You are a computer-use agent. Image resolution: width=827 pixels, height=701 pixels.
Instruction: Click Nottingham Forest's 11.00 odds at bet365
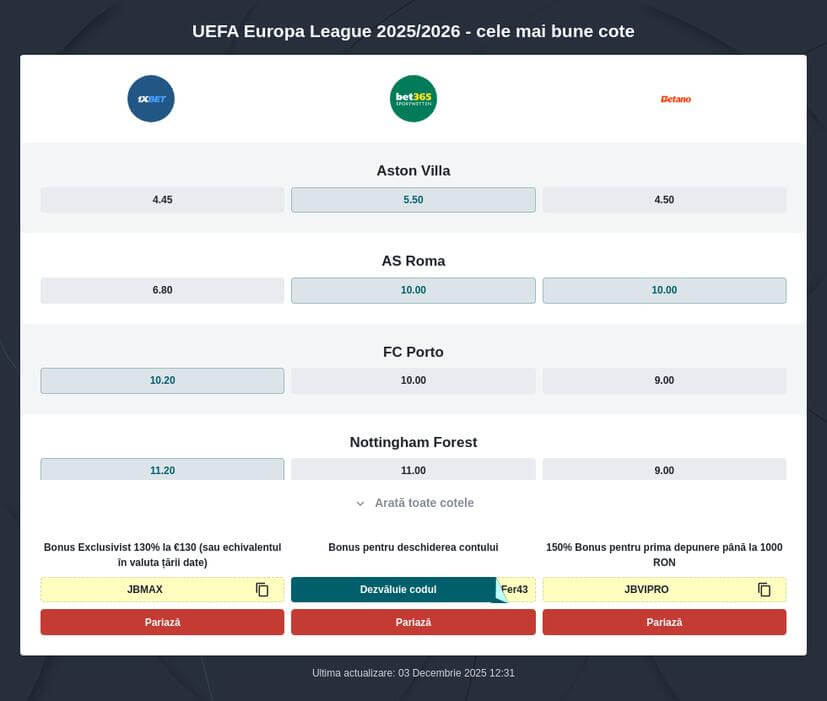[413, 469]
